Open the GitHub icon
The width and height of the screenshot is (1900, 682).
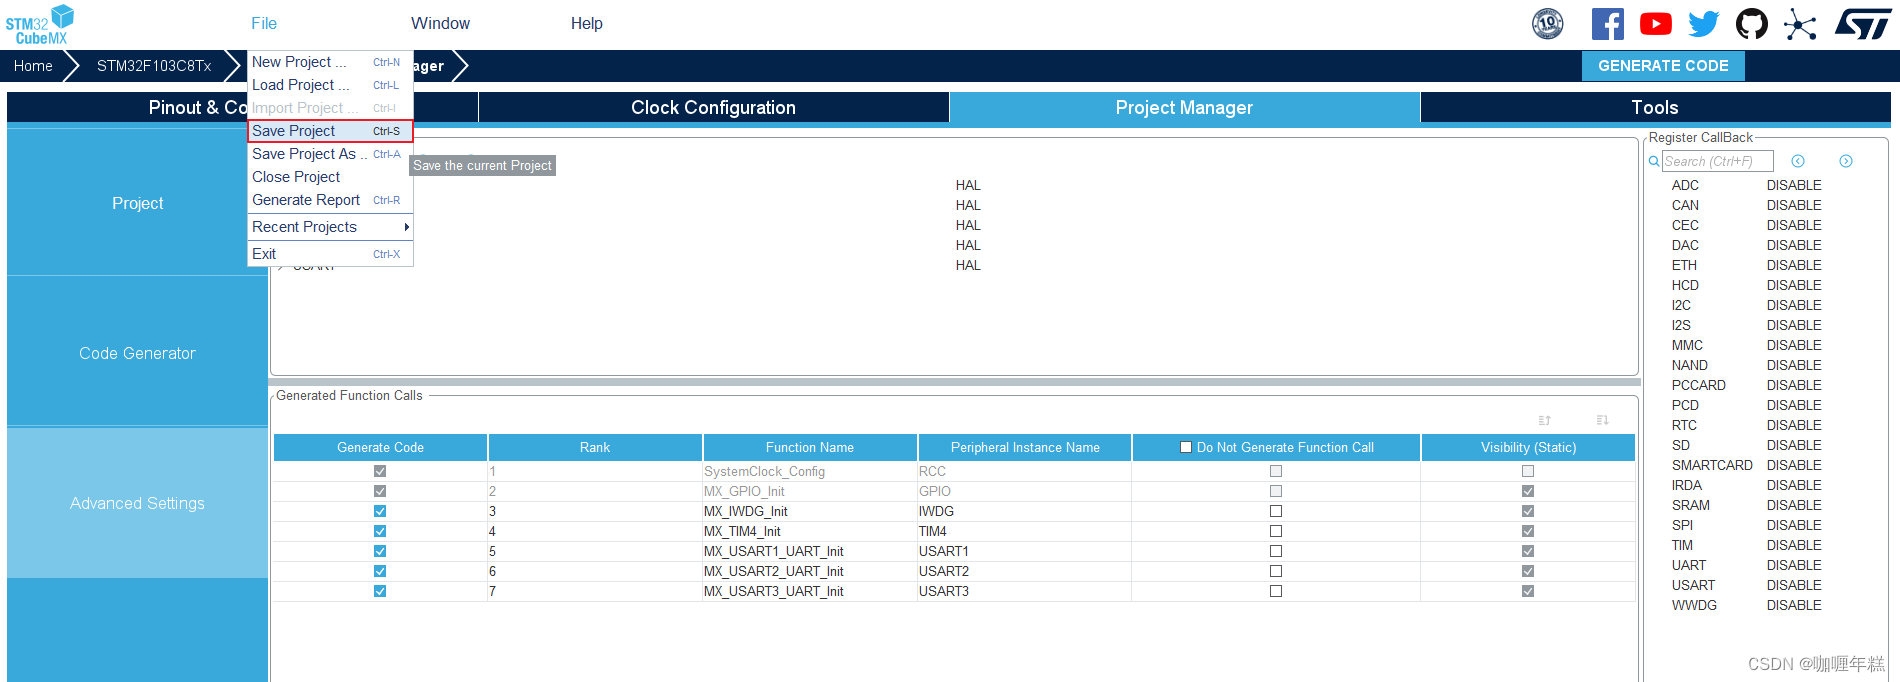click(1752, 23)
